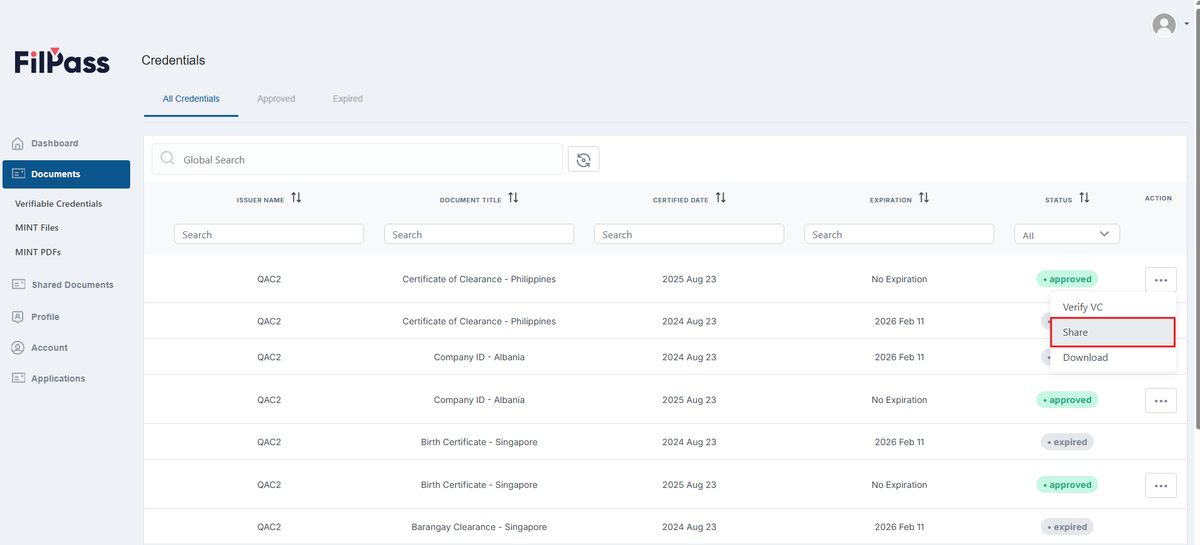Click approved badge on Company ID 2025 row
The width and height of the screenshot is (1200, 545).
(x=1067, y=400)
